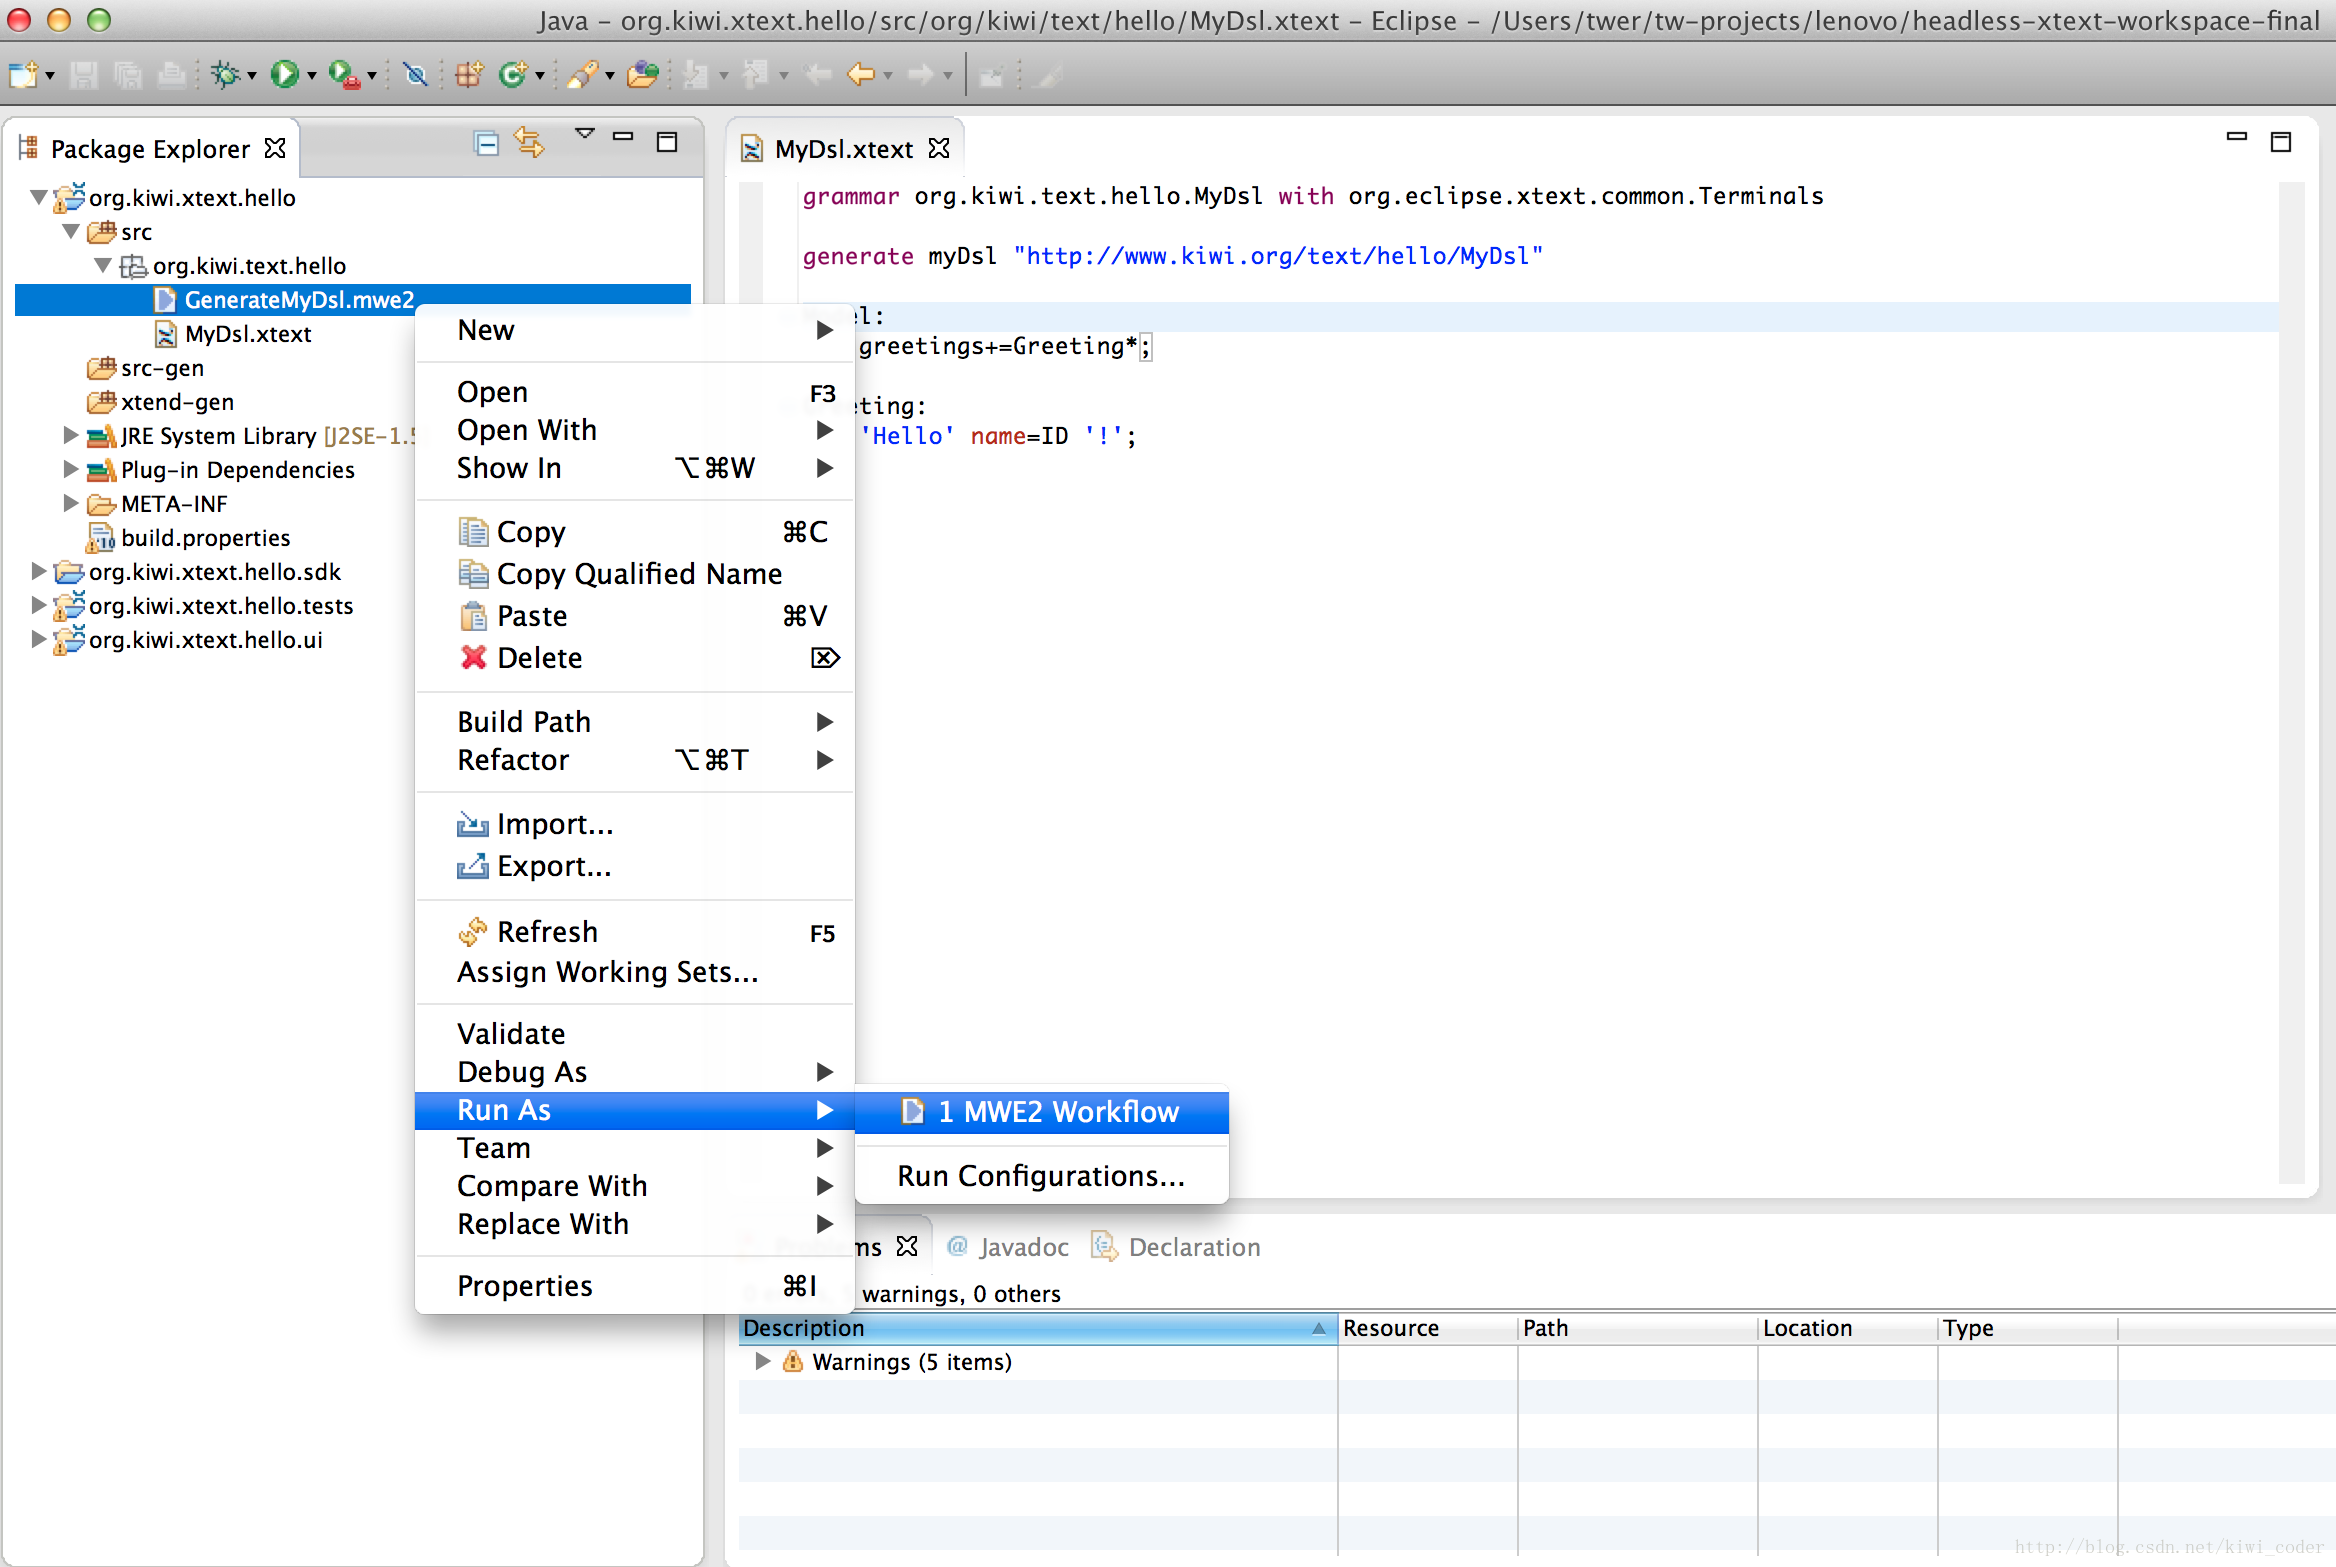Expand org.kiwi.xtext.hello.ui project
The image size is (2336, 1567).
39,640
